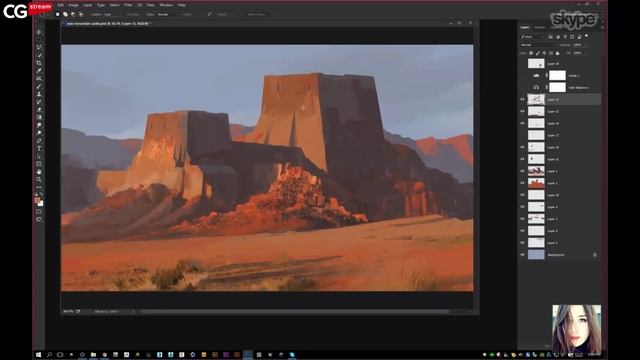
Task: Open File Explorer on taskbar
Action: point(93,355)
